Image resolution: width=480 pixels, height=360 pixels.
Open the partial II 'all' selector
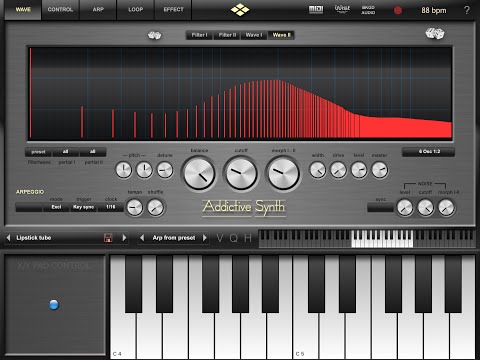(x=93, y=152)
